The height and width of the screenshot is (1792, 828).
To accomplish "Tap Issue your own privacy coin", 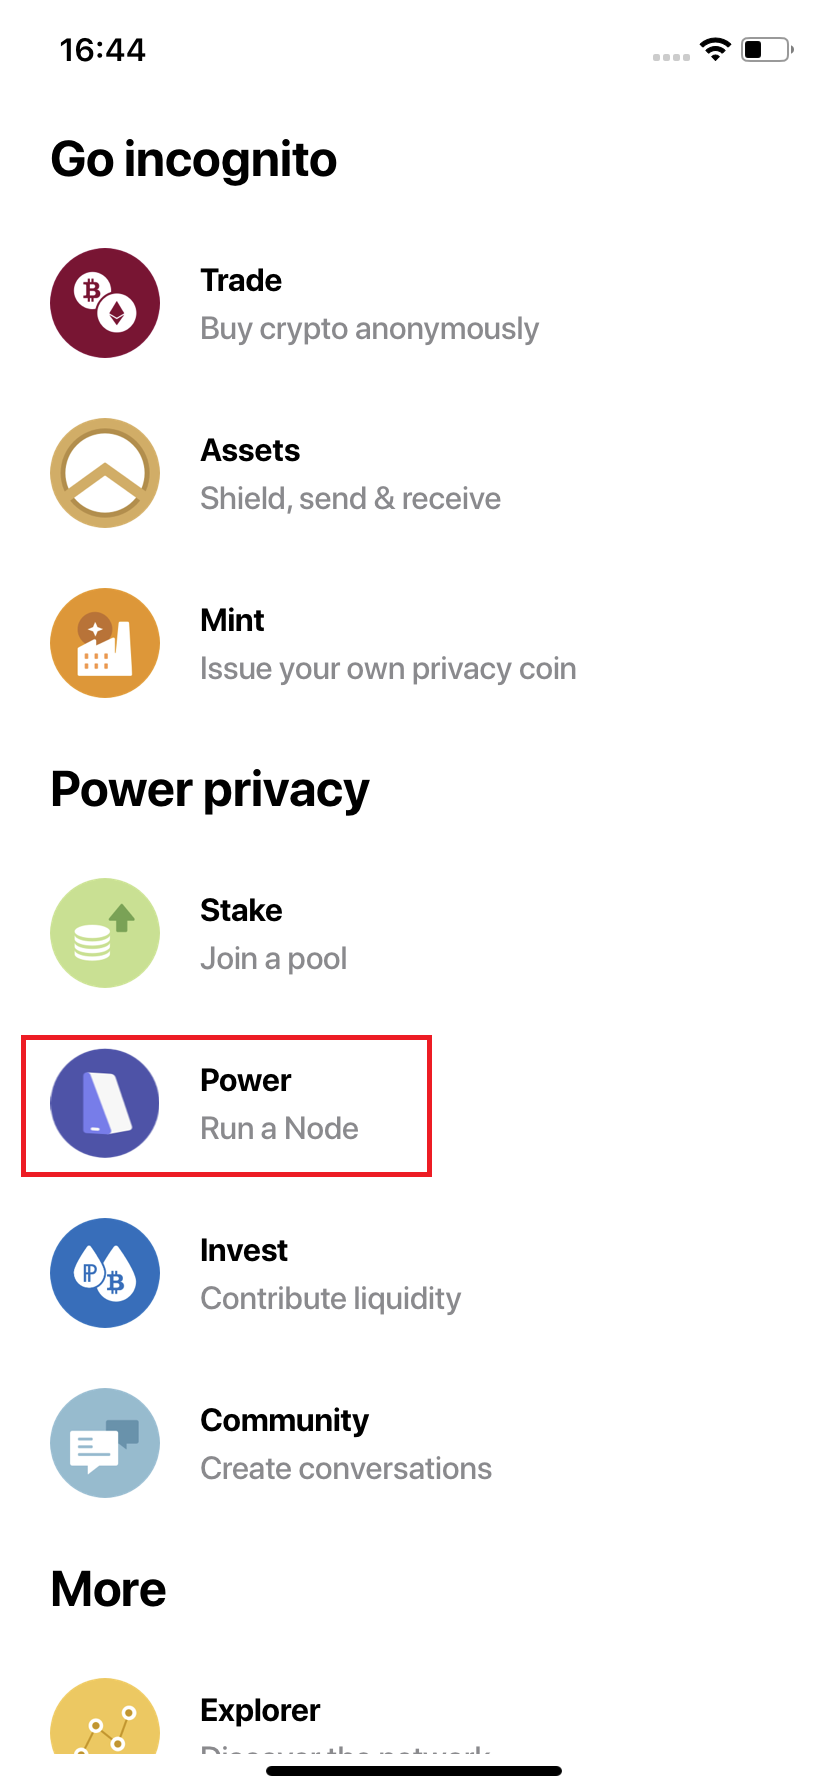I will tap(388, 668).
